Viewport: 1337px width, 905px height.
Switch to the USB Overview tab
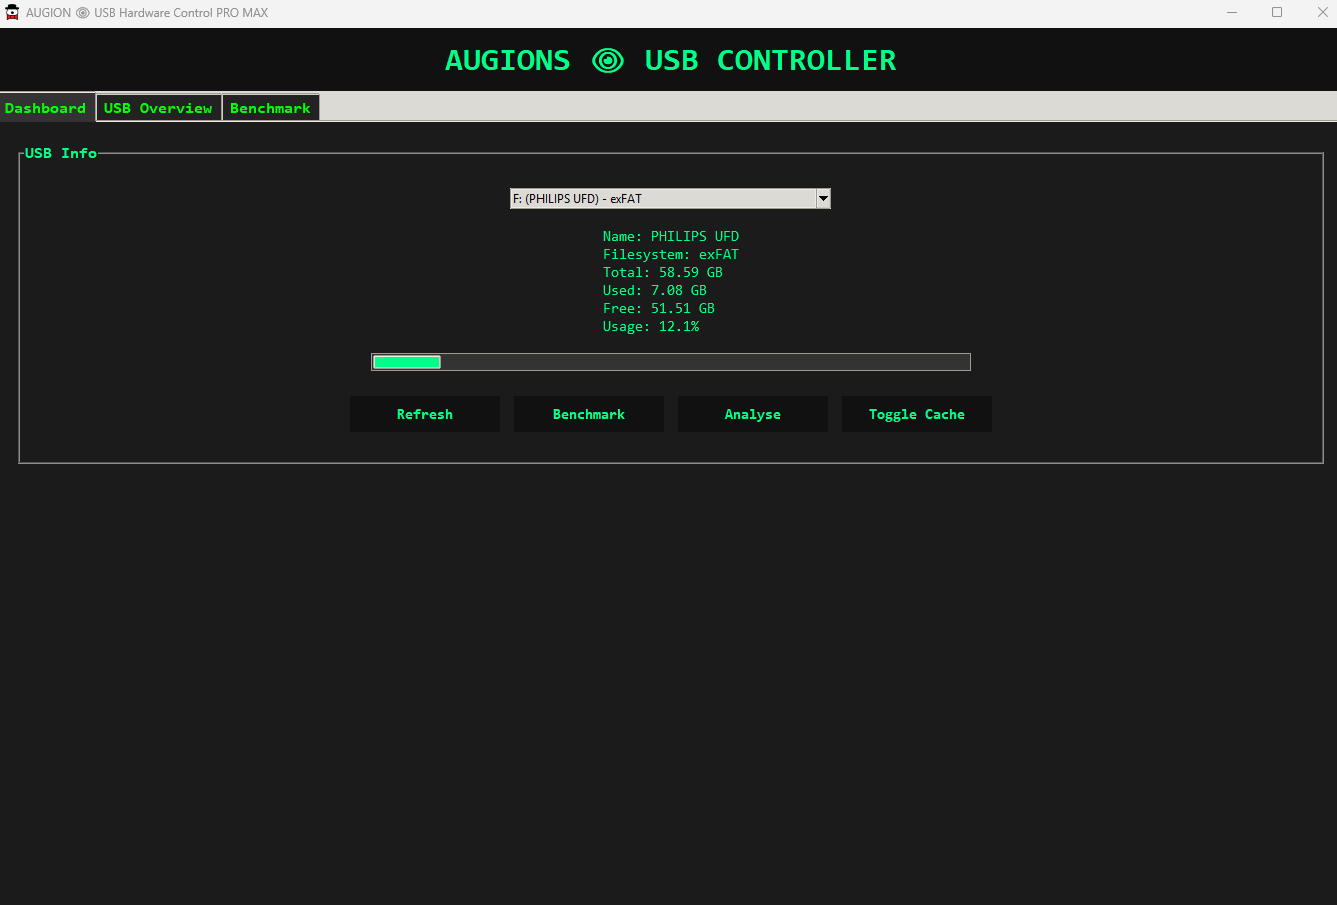click(159, 108)
